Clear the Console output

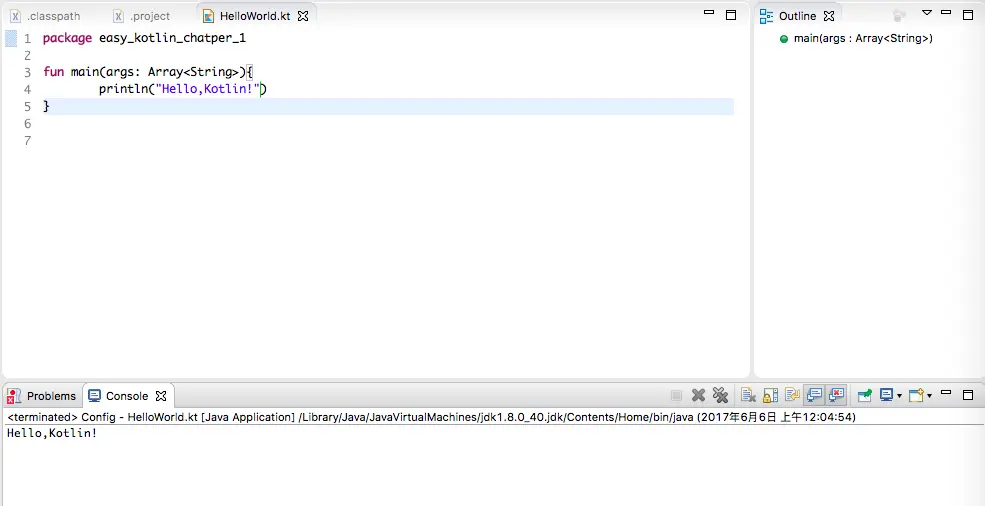point(748,395)
